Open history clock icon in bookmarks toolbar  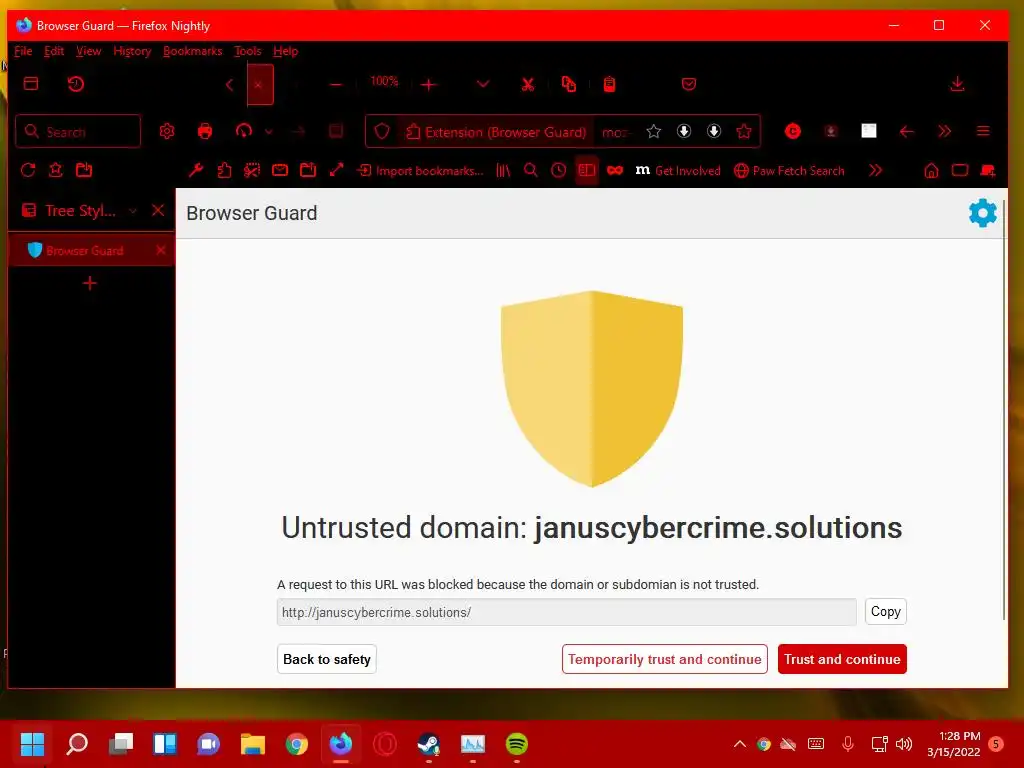pos(558,170)
